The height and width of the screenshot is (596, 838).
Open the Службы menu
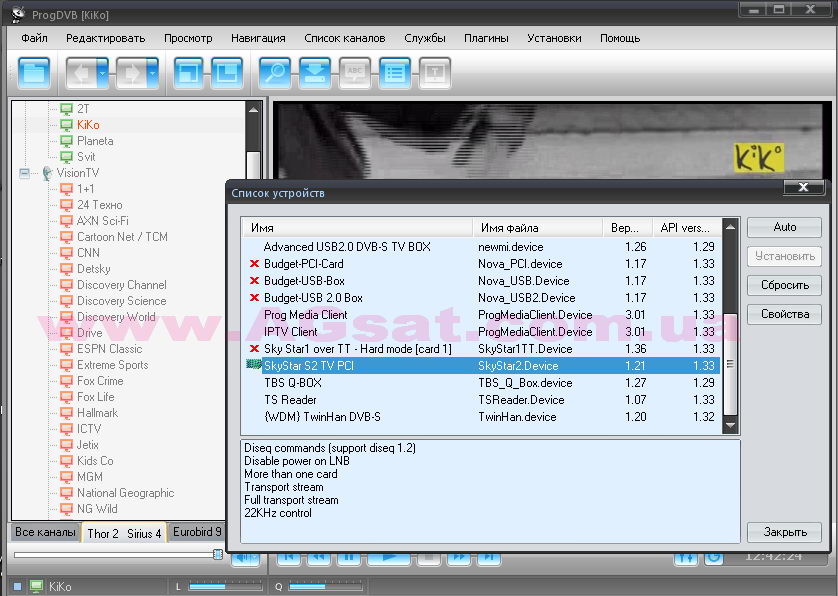(425, 38)
